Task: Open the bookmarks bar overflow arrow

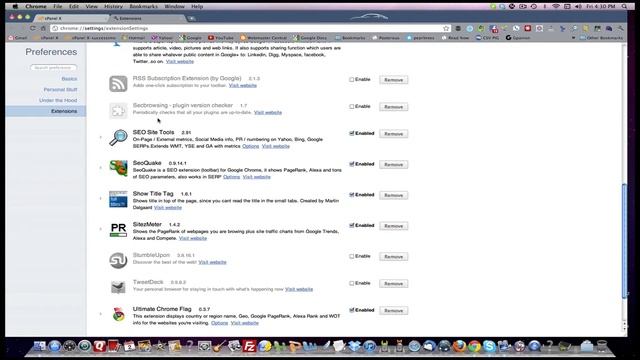Action: 573,38
